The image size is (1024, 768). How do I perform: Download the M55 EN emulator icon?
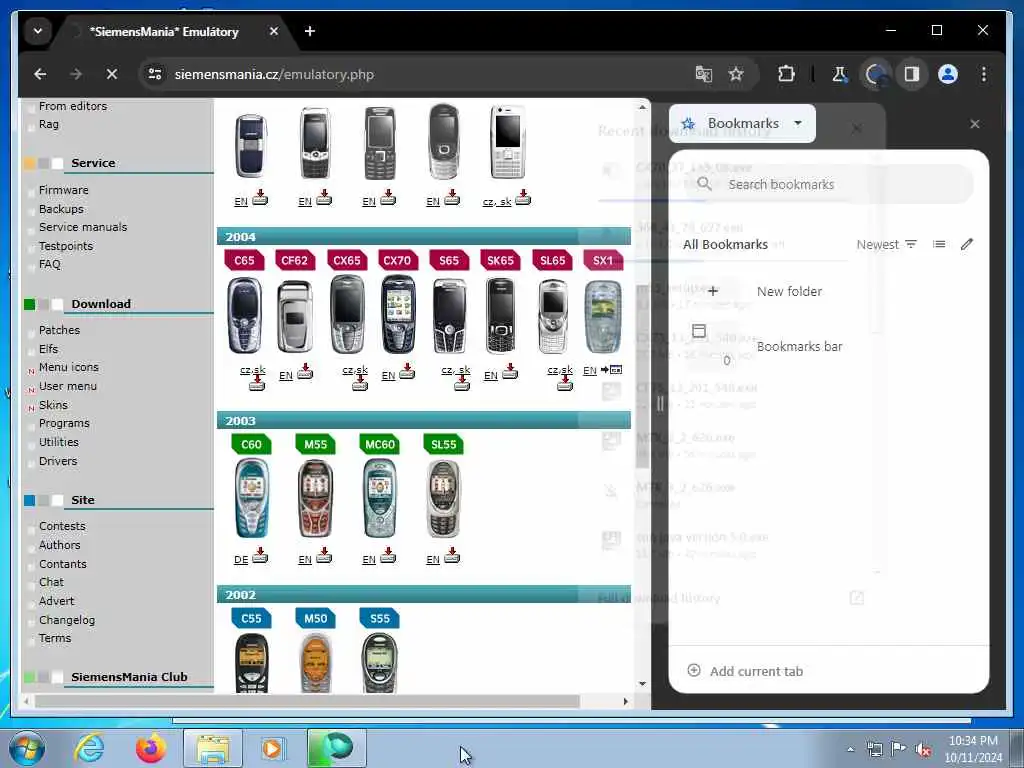click(x=324, y=556)
